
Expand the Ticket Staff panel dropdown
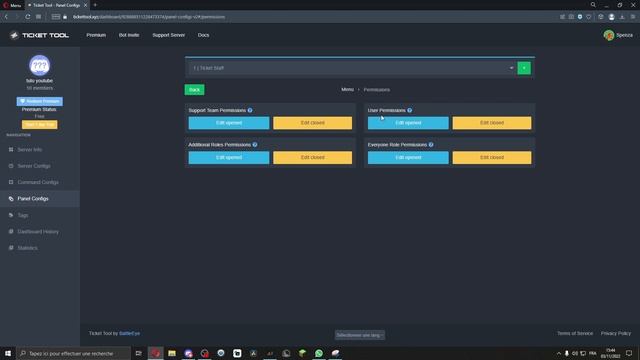click(352, 68)
